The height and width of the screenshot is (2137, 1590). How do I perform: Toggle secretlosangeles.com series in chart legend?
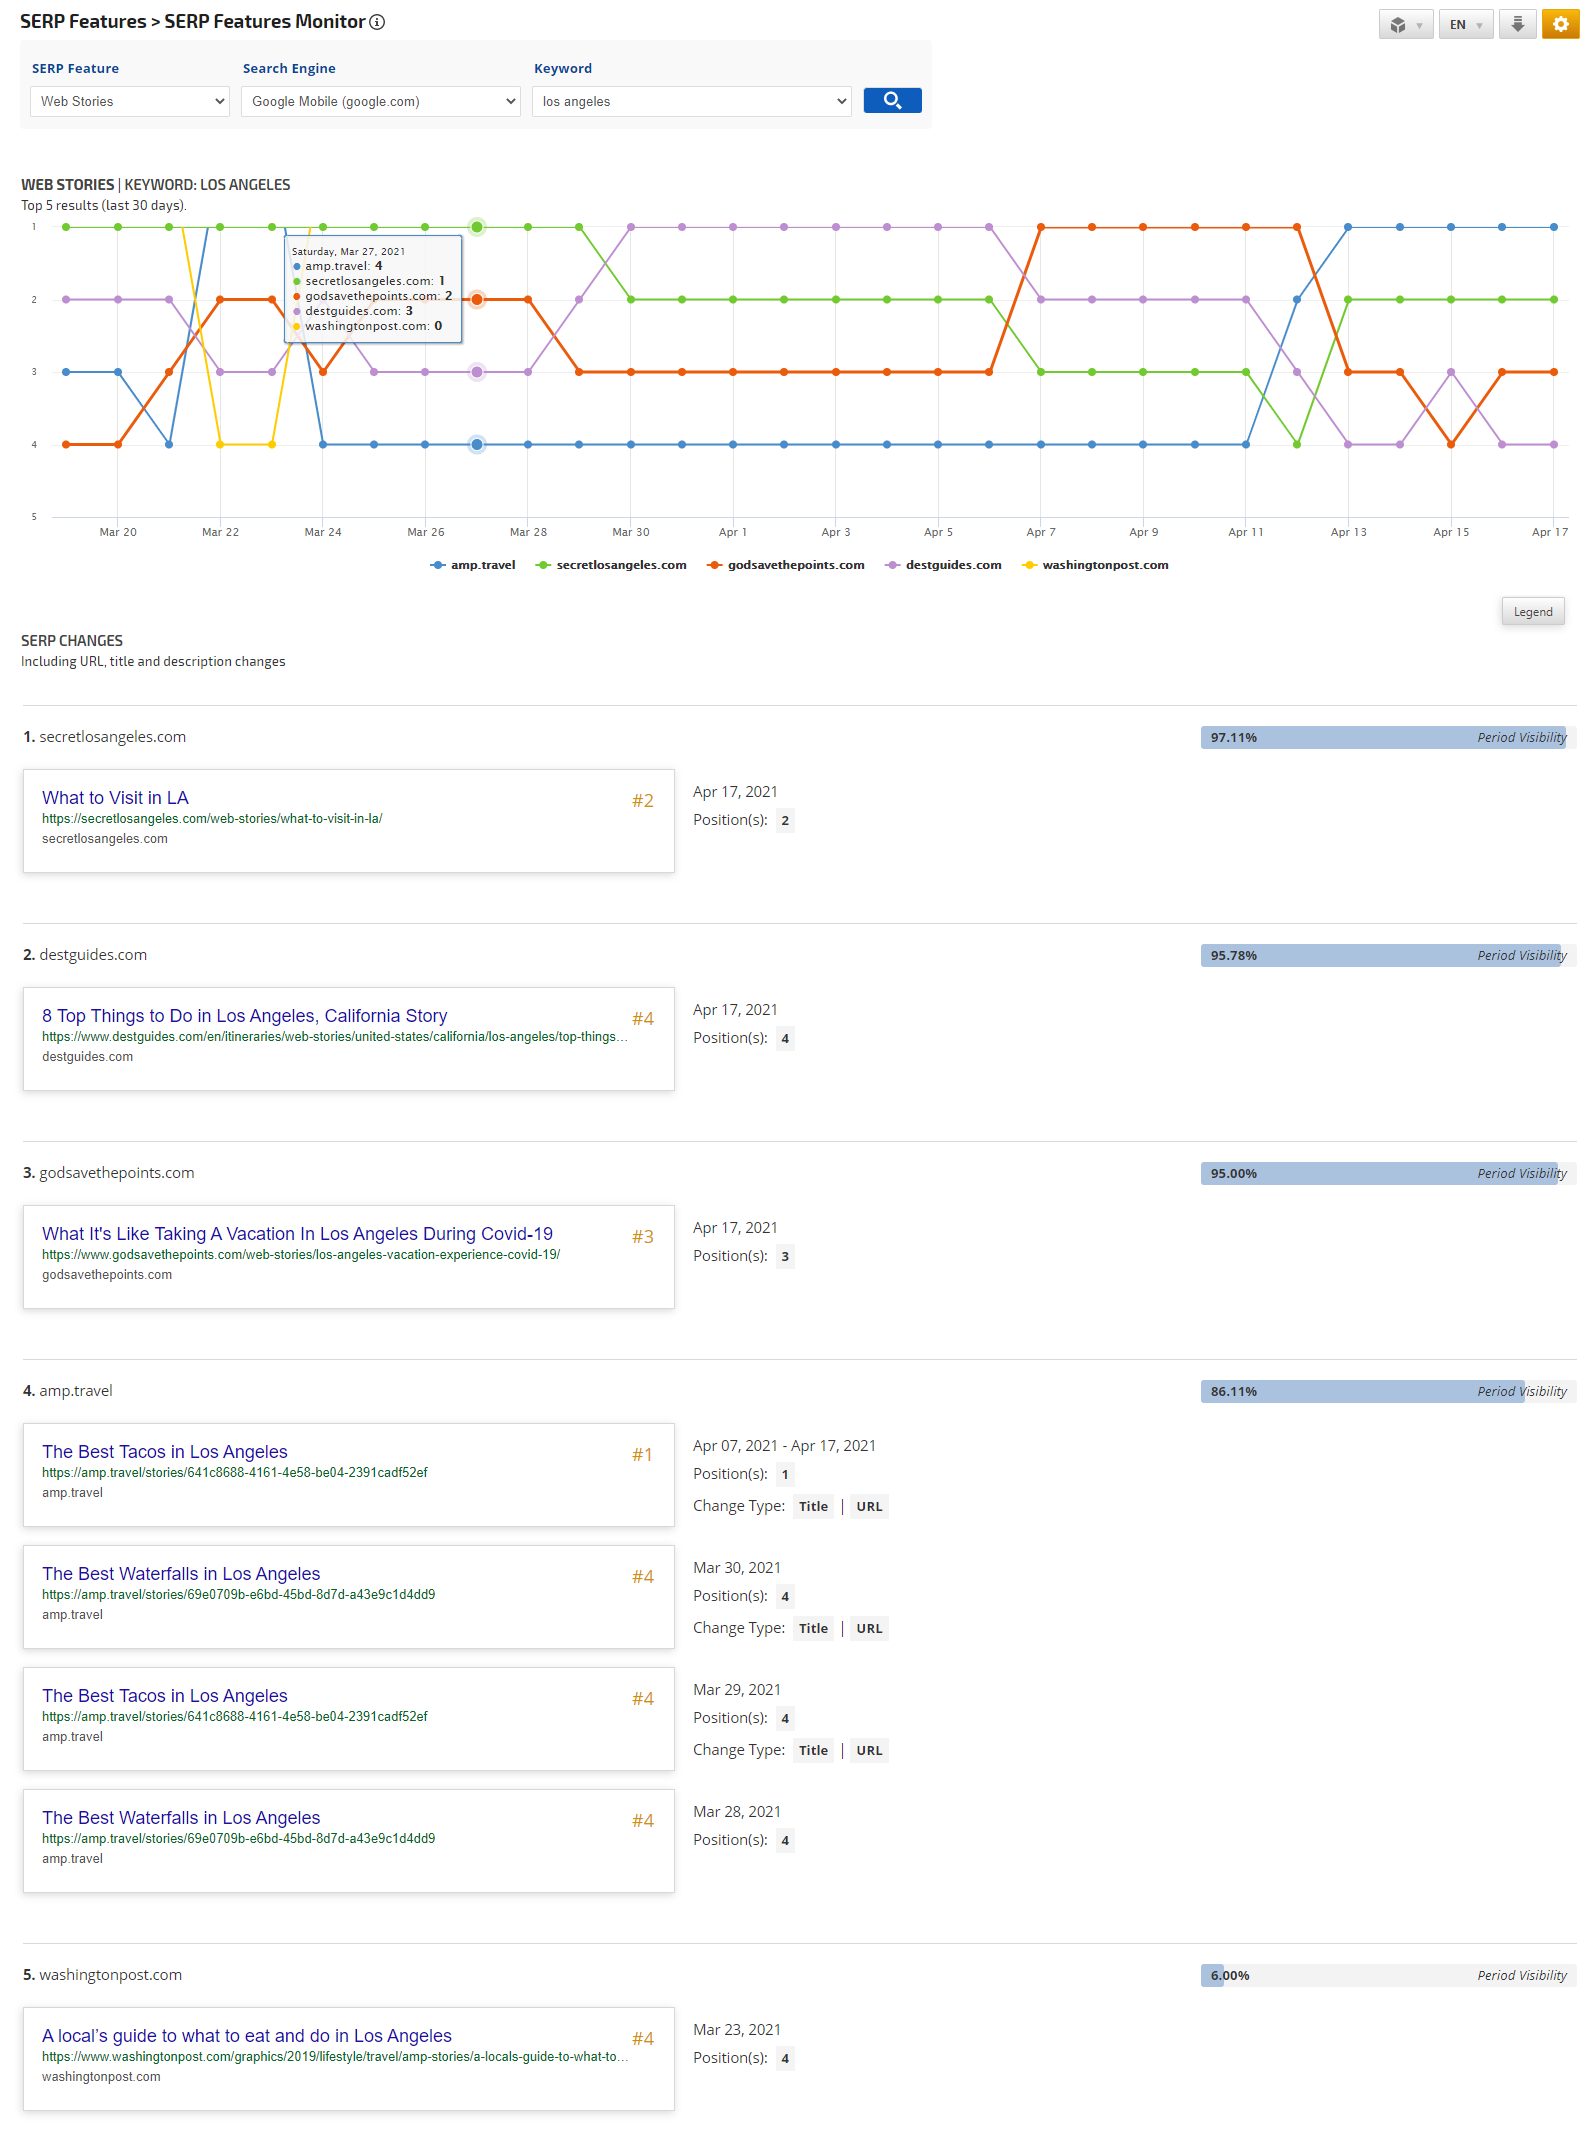tap(611, 565)
